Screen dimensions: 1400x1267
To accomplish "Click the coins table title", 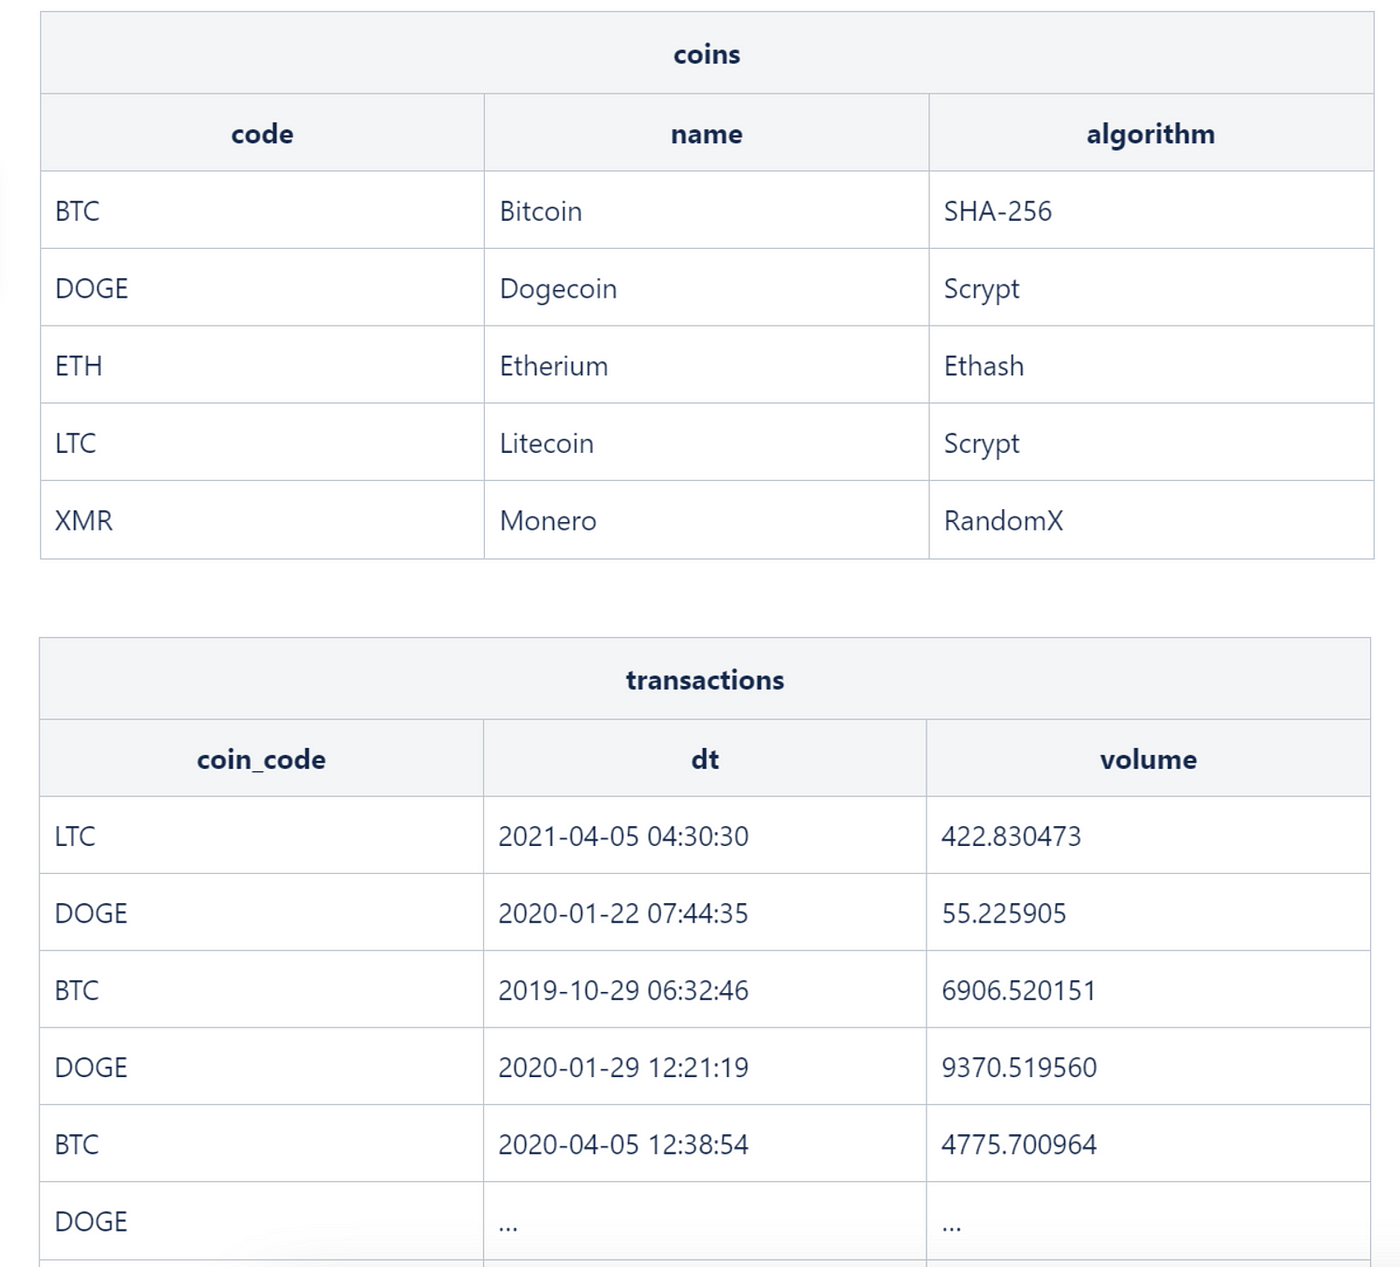I will [706, 54].
